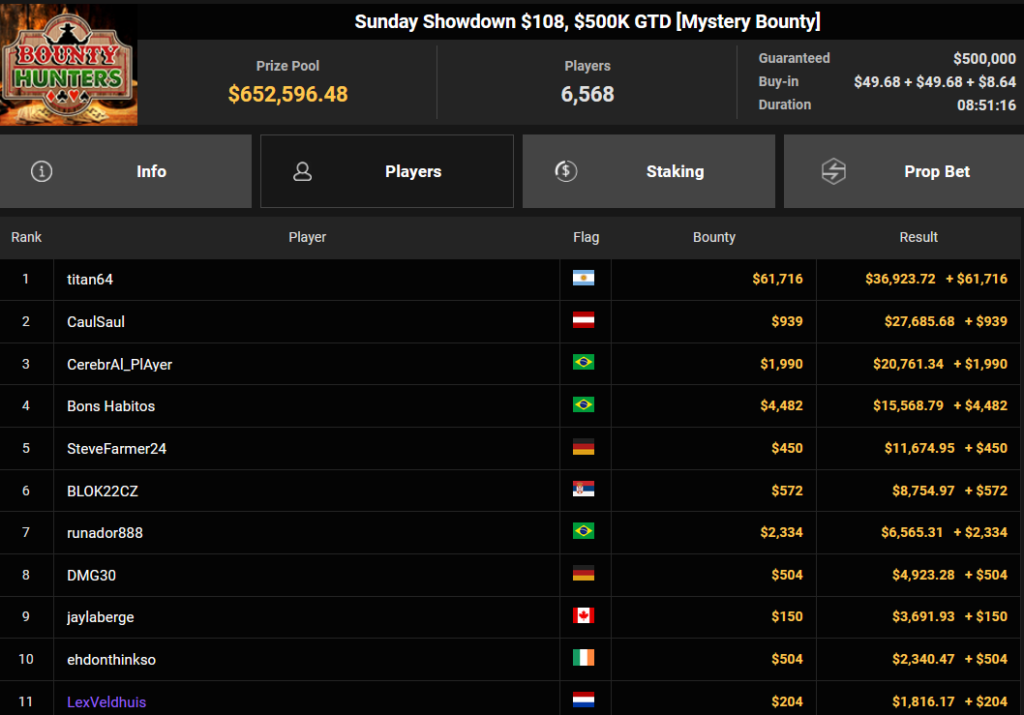Click the $27,685.68 result value

click(x=919, y=321)
